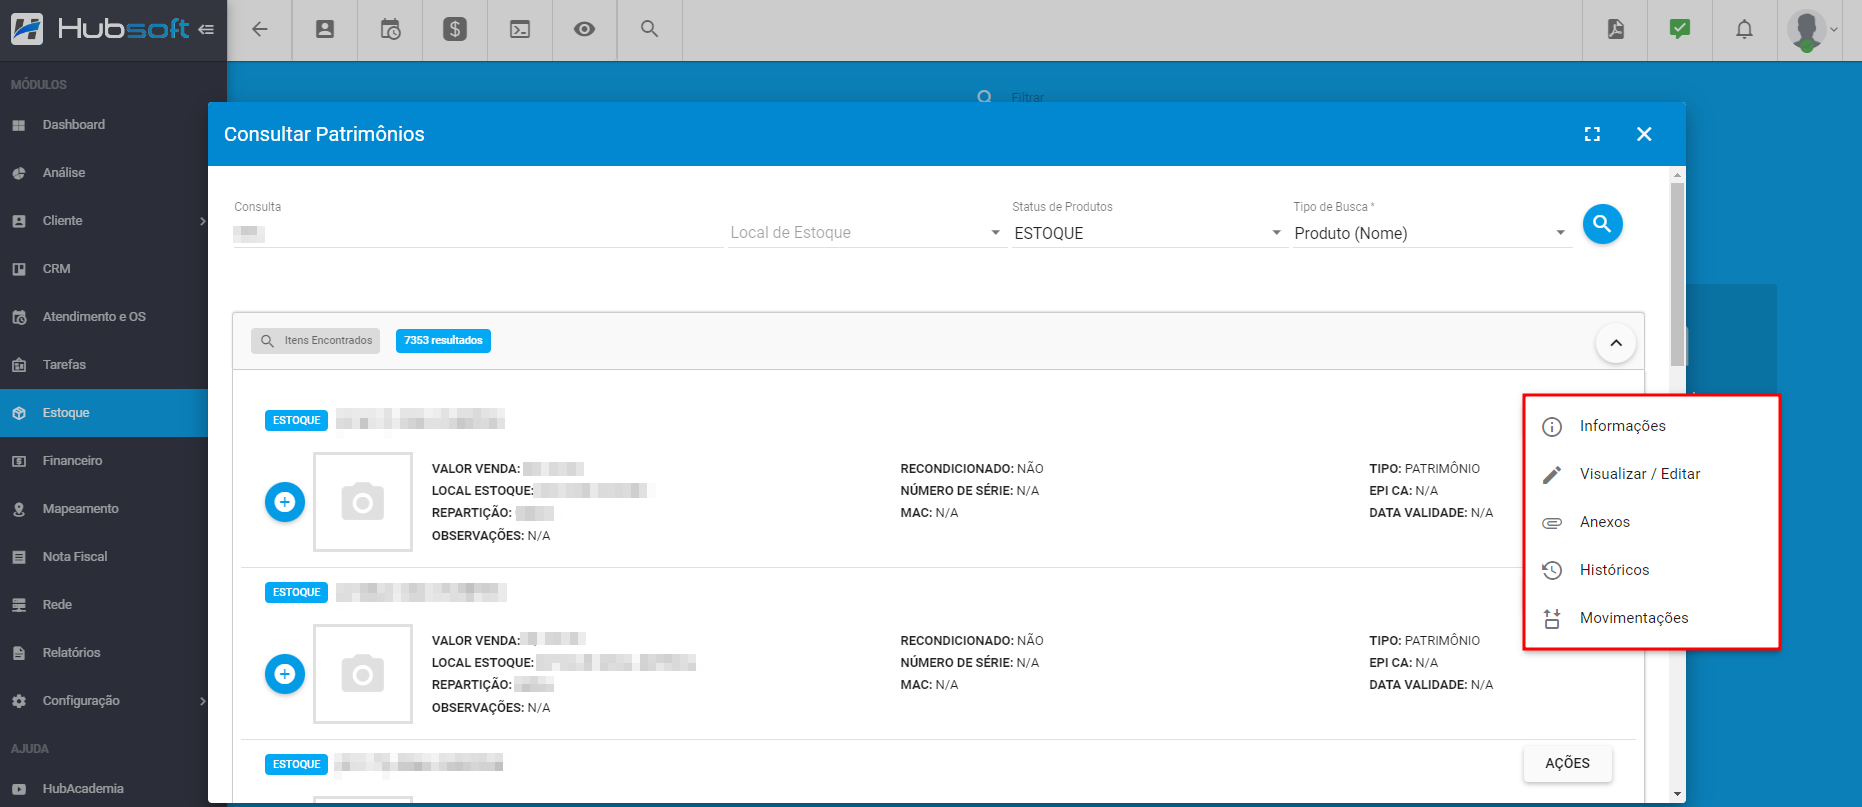Click the first item's ESTOQUE status tag
Image resolution: width=1862 pixels, height=807 pixels.
296,421
